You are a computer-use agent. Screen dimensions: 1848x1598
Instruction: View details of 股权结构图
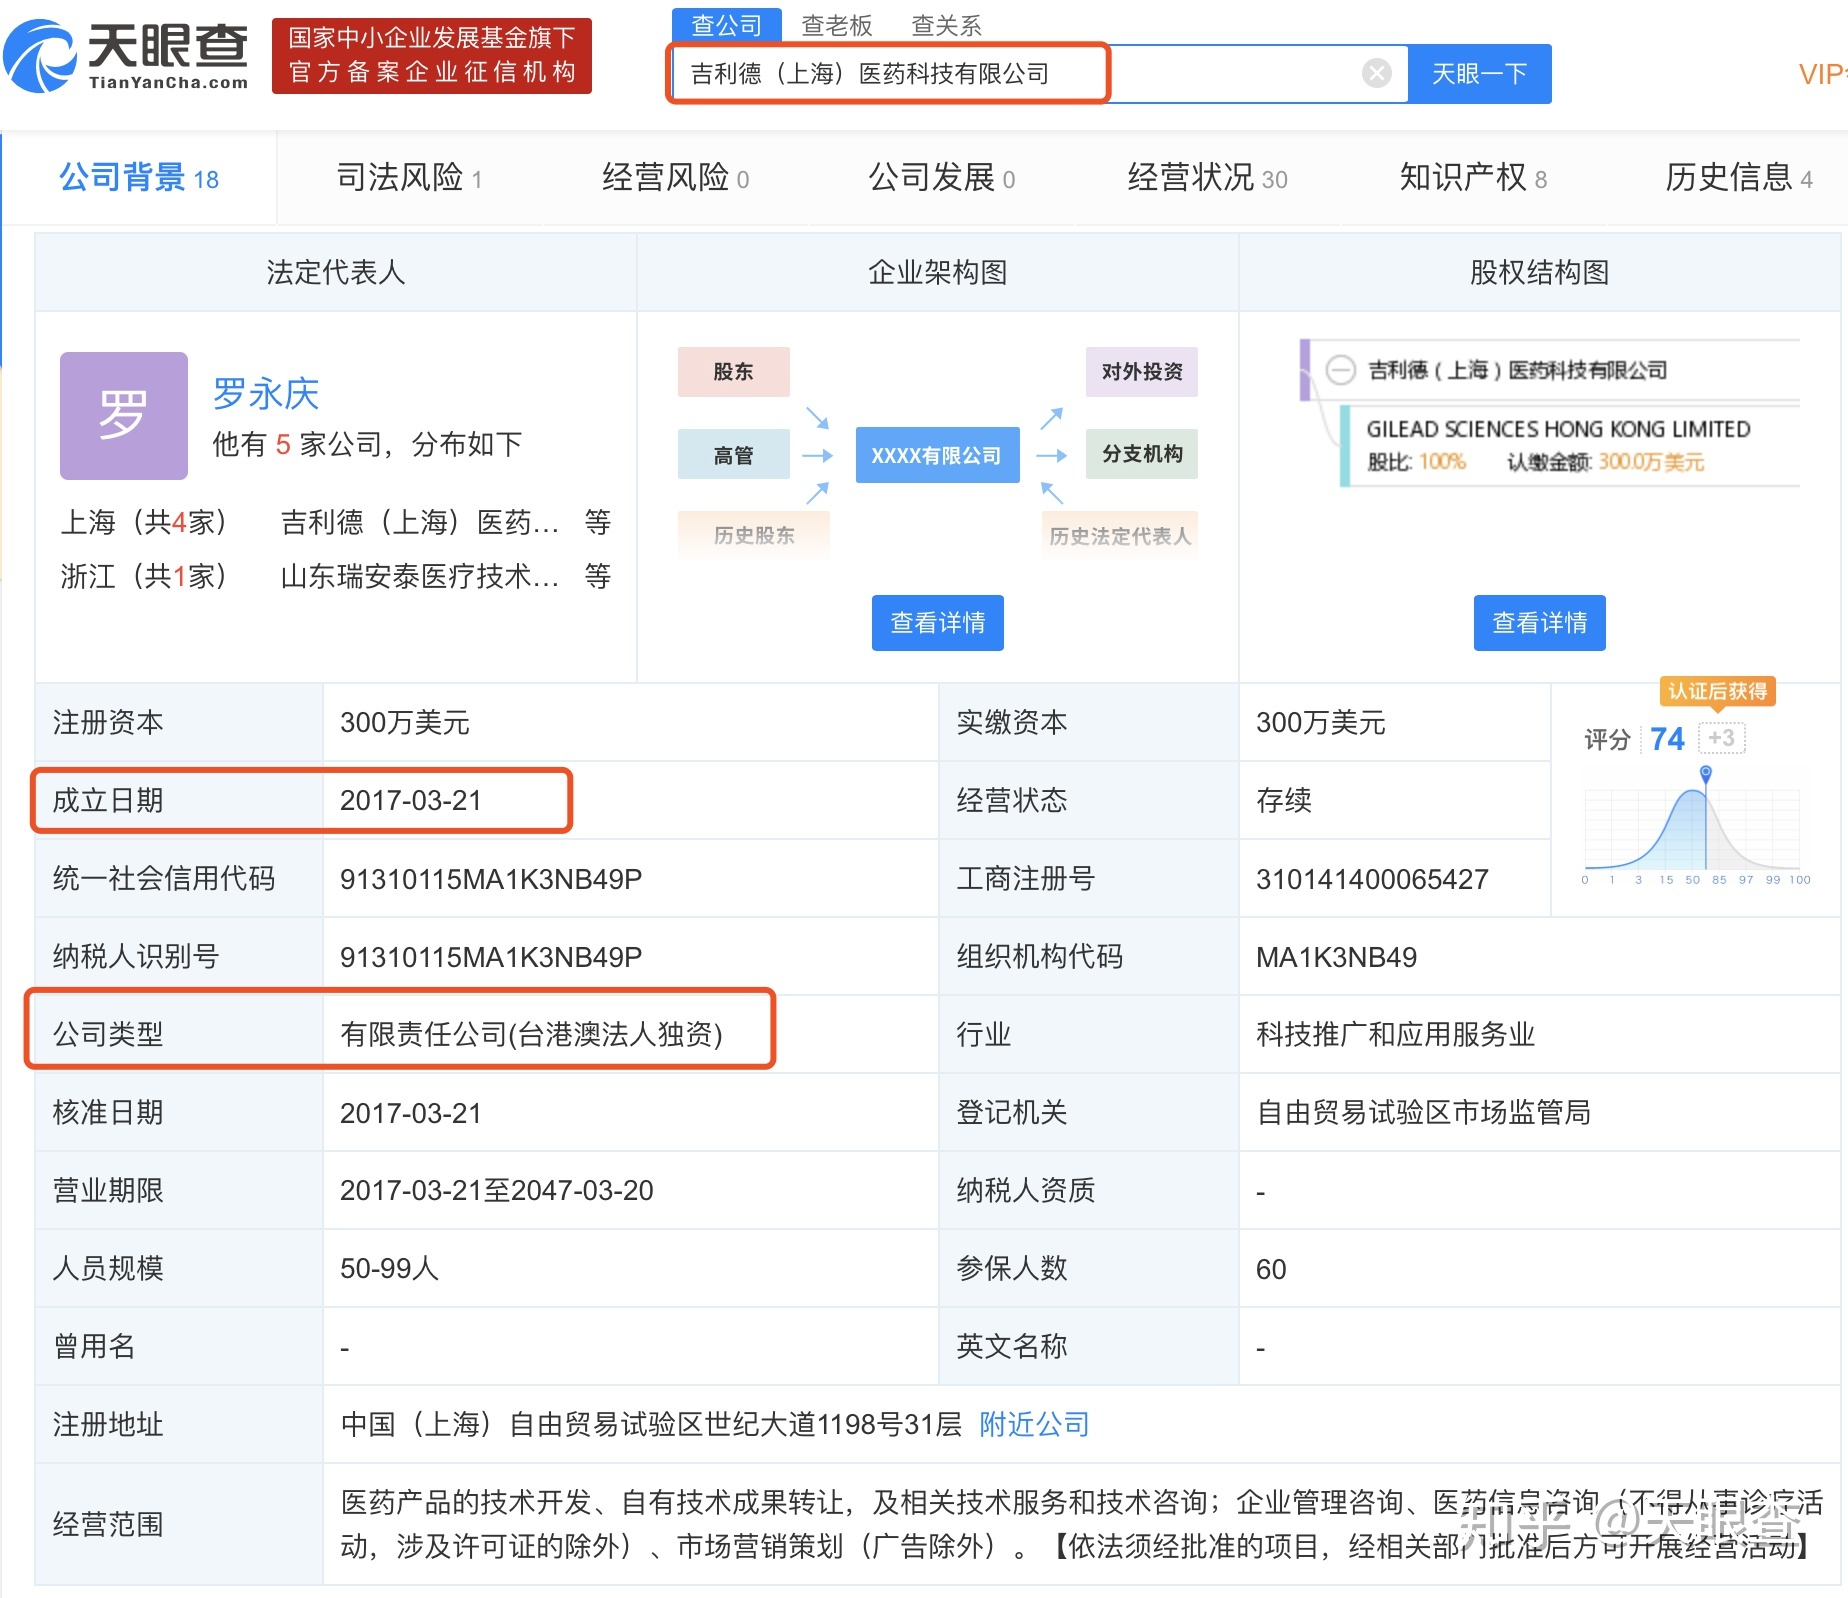pyautogui.click(x=1540, y=622)
